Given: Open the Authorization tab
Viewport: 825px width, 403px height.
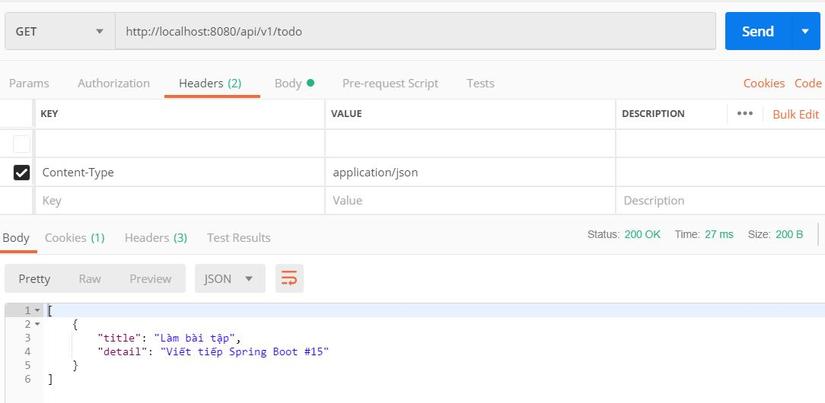Looking at the screenshot, I should tap(114, 83).
